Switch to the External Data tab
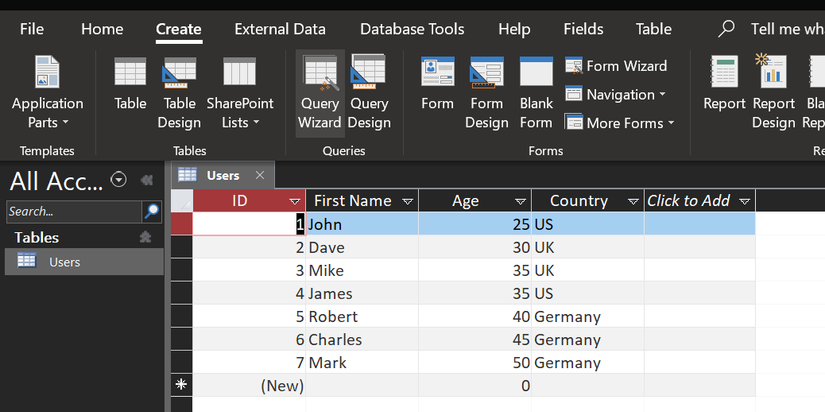Viewport: 825px width, 412px height. pyautogui.click(x=280, y=29)
